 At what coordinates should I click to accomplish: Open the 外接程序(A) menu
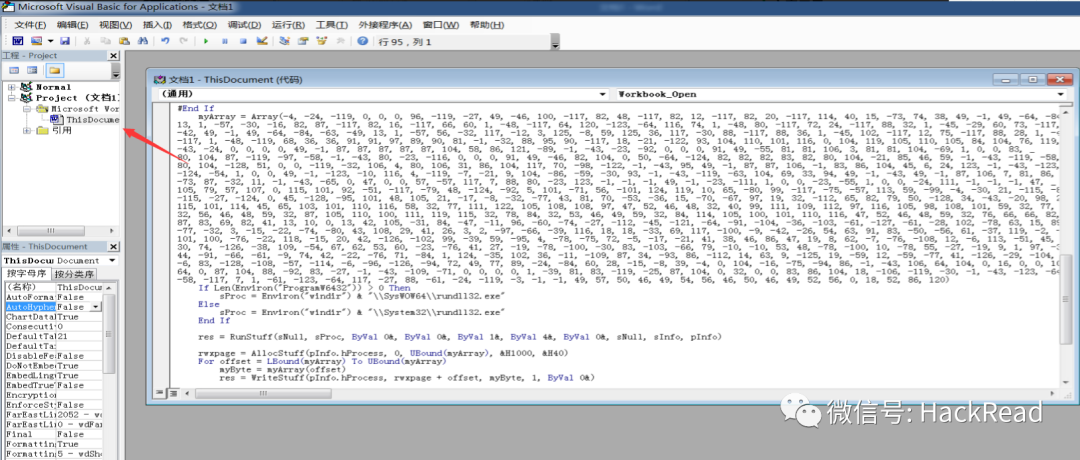[x=386, y=25]
